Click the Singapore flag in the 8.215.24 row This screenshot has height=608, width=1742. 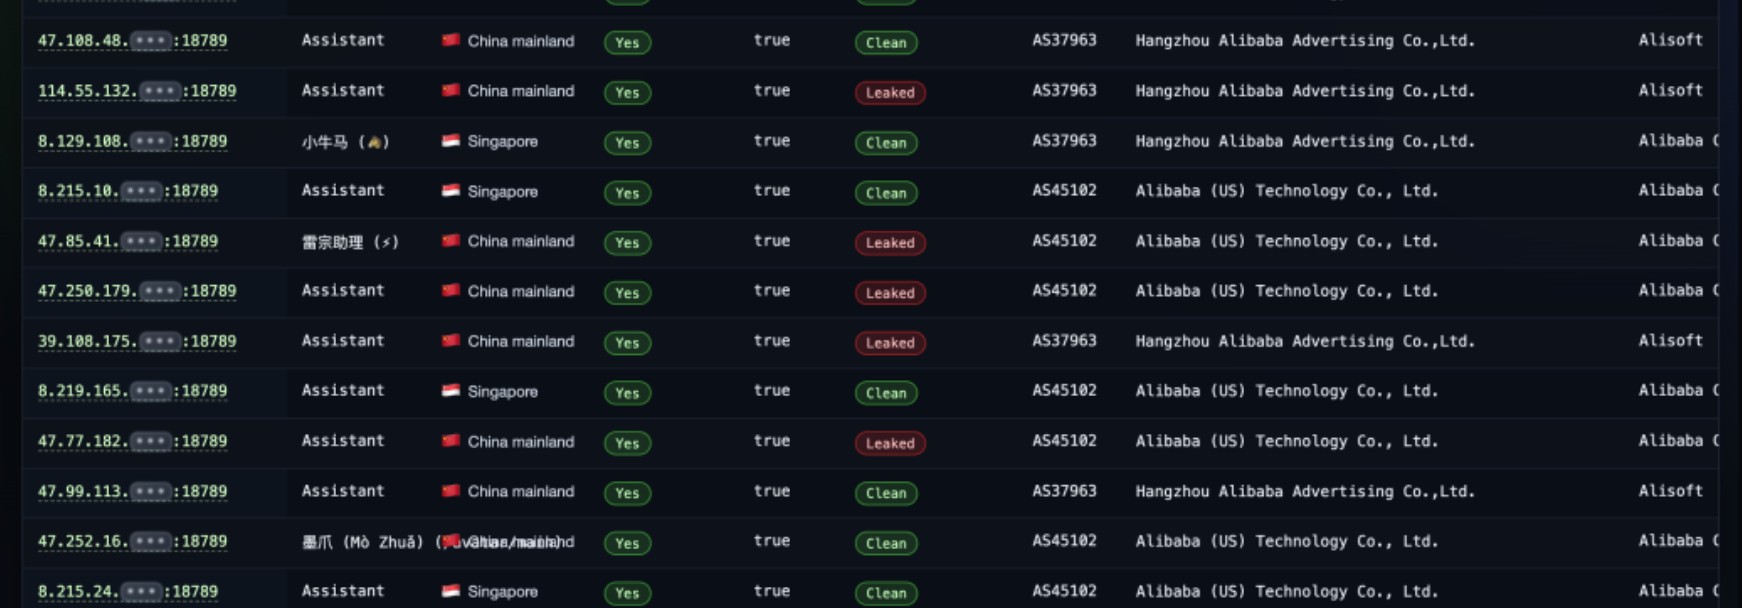click(x=451, y=591)
